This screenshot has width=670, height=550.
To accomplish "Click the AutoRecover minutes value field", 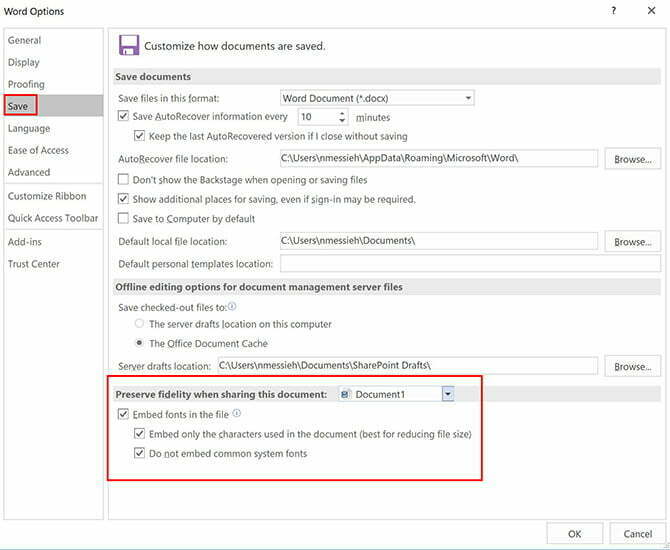I will pyautogui.click(x=318, y=117).
